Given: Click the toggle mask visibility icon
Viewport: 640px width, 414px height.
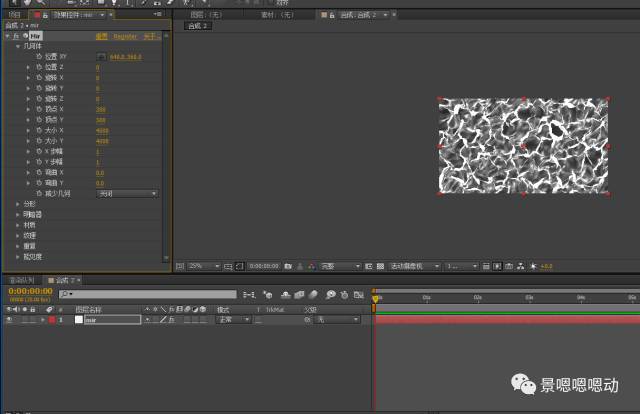Looking at the screenshot, I should (x=239, y=266).
